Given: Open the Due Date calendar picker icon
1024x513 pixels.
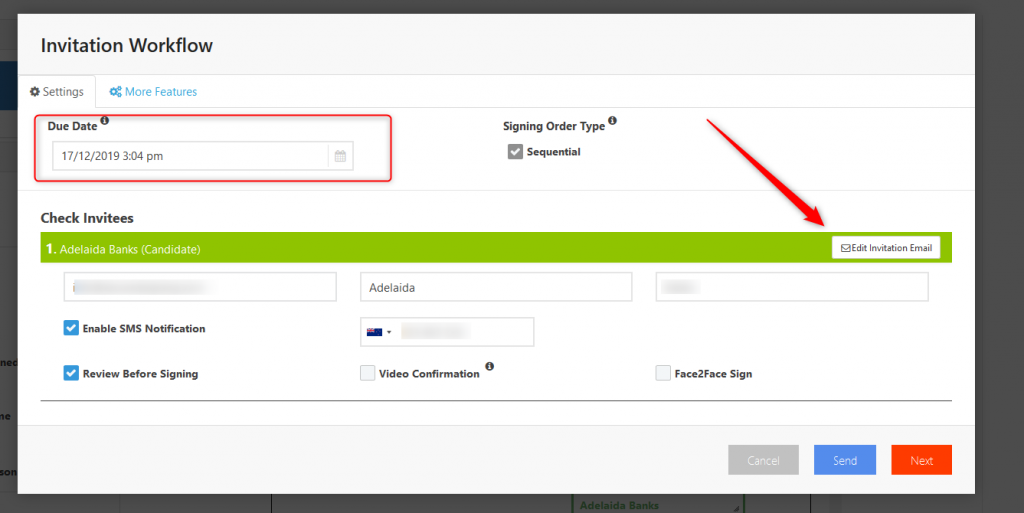Looking at the screenshot, I should pyautogui.click(x=340, y=156).
